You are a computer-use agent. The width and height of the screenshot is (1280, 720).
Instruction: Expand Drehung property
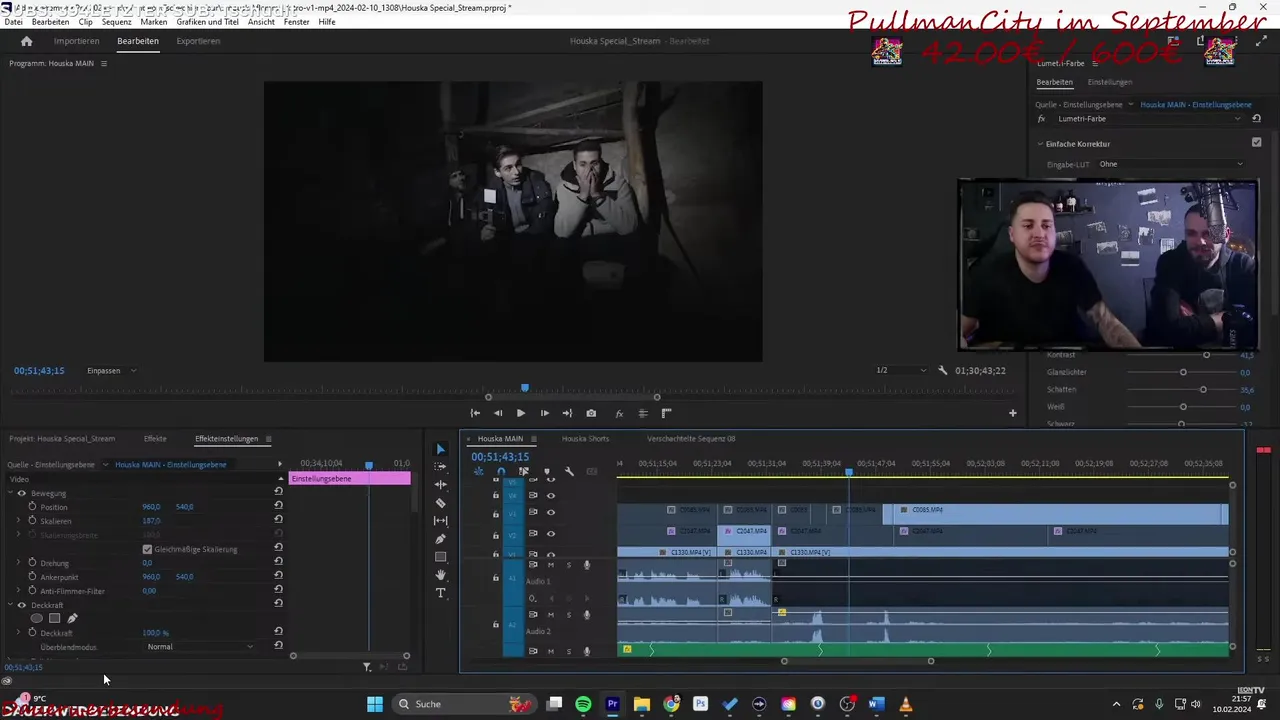click(x=18, y=563)
